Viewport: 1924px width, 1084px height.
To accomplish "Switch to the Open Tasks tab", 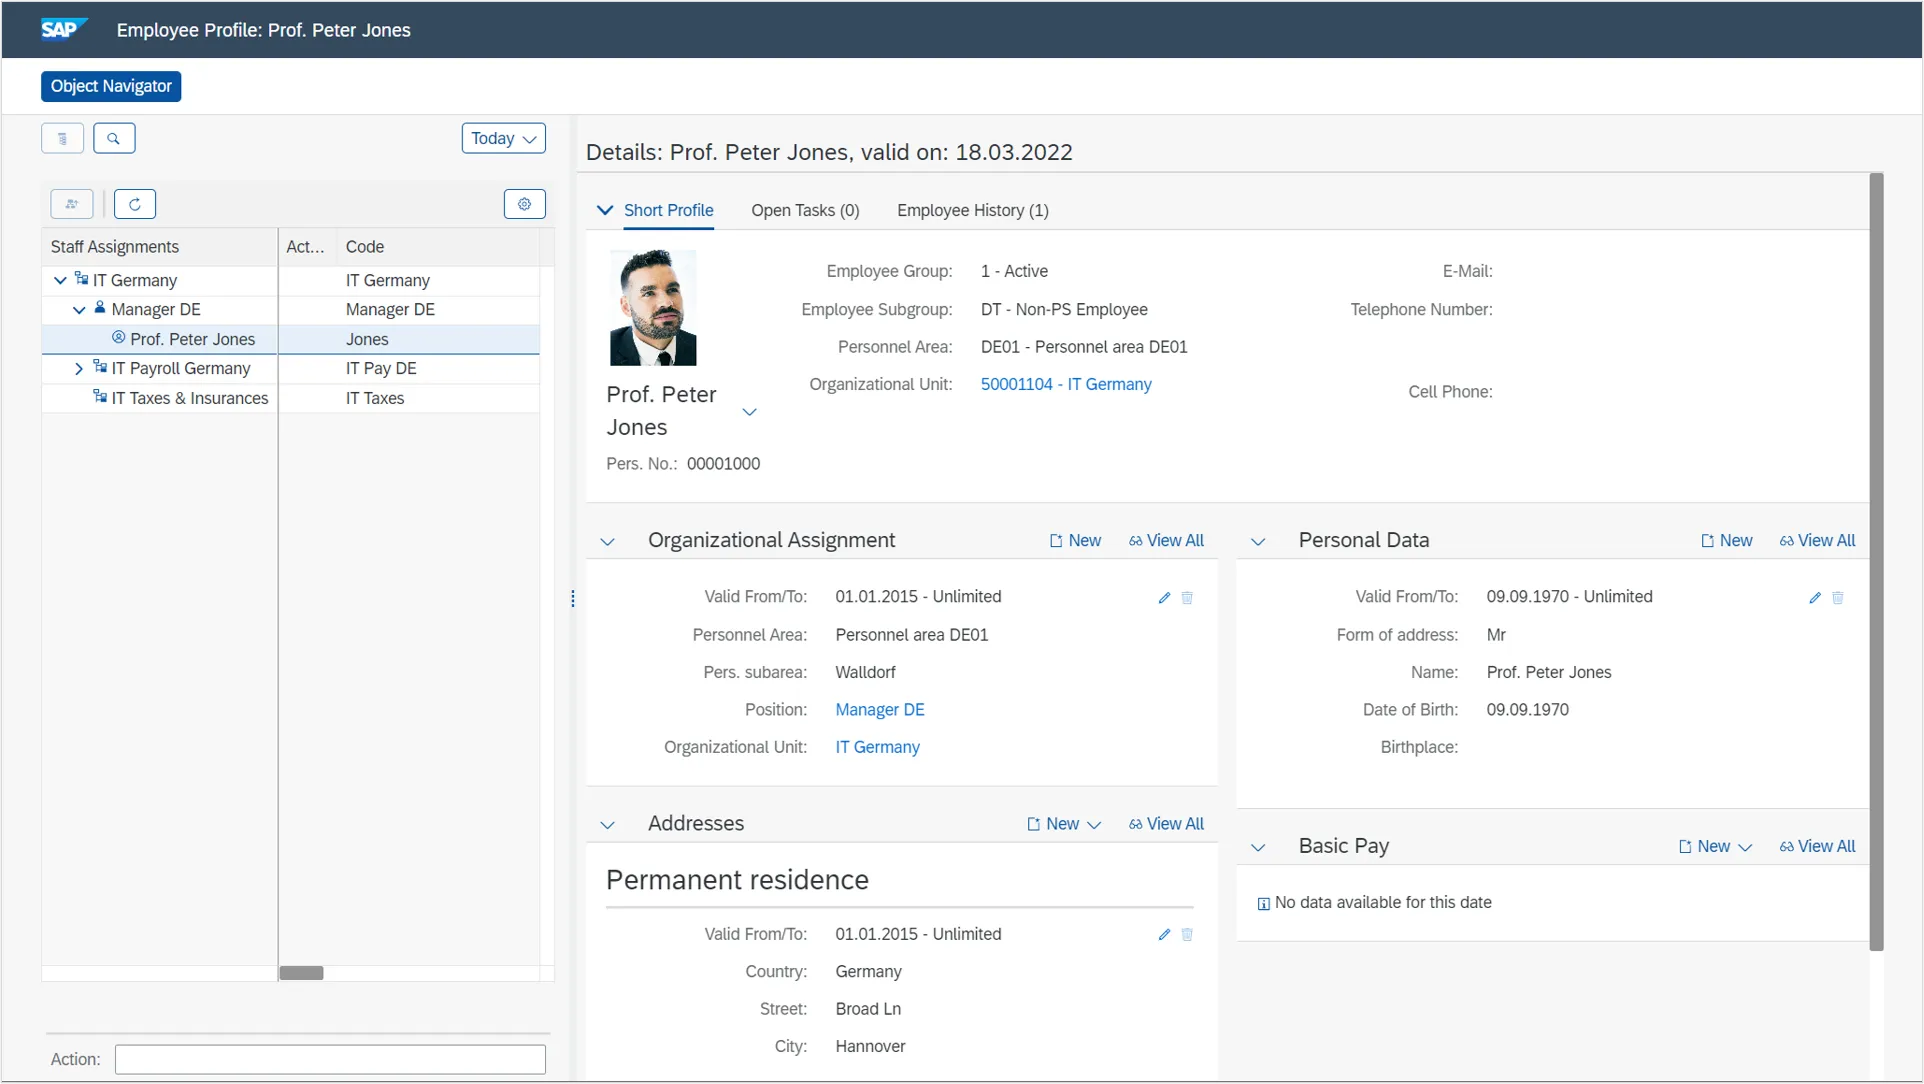I will (806, 210).
